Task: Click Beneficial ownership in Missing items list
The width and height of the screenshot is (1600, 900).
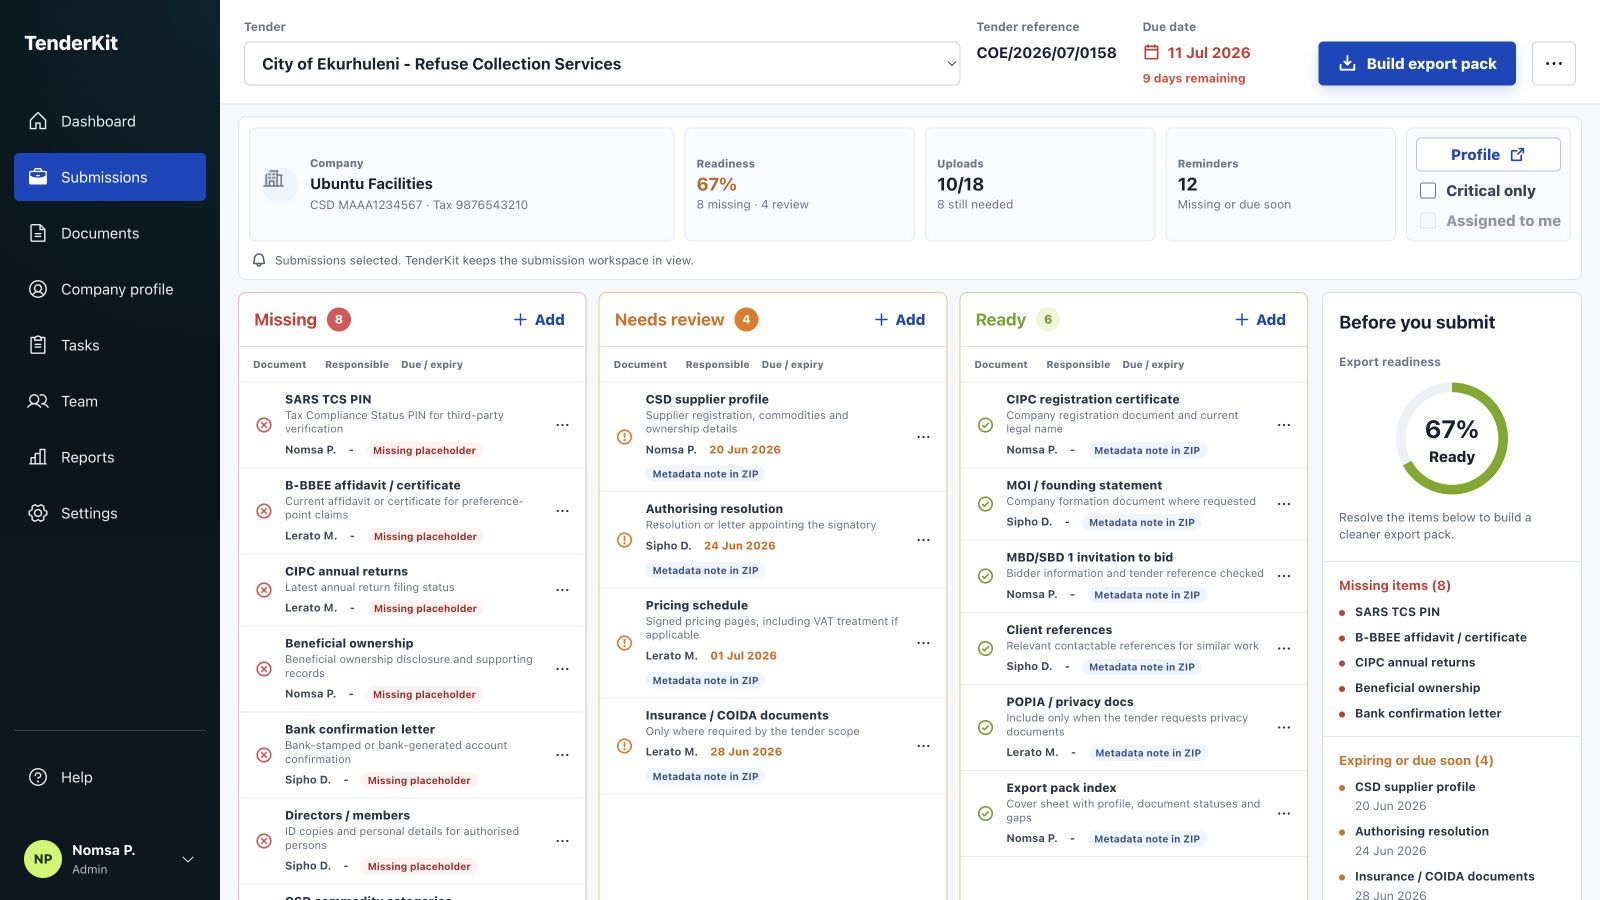Action: [x=1417, y=688]
